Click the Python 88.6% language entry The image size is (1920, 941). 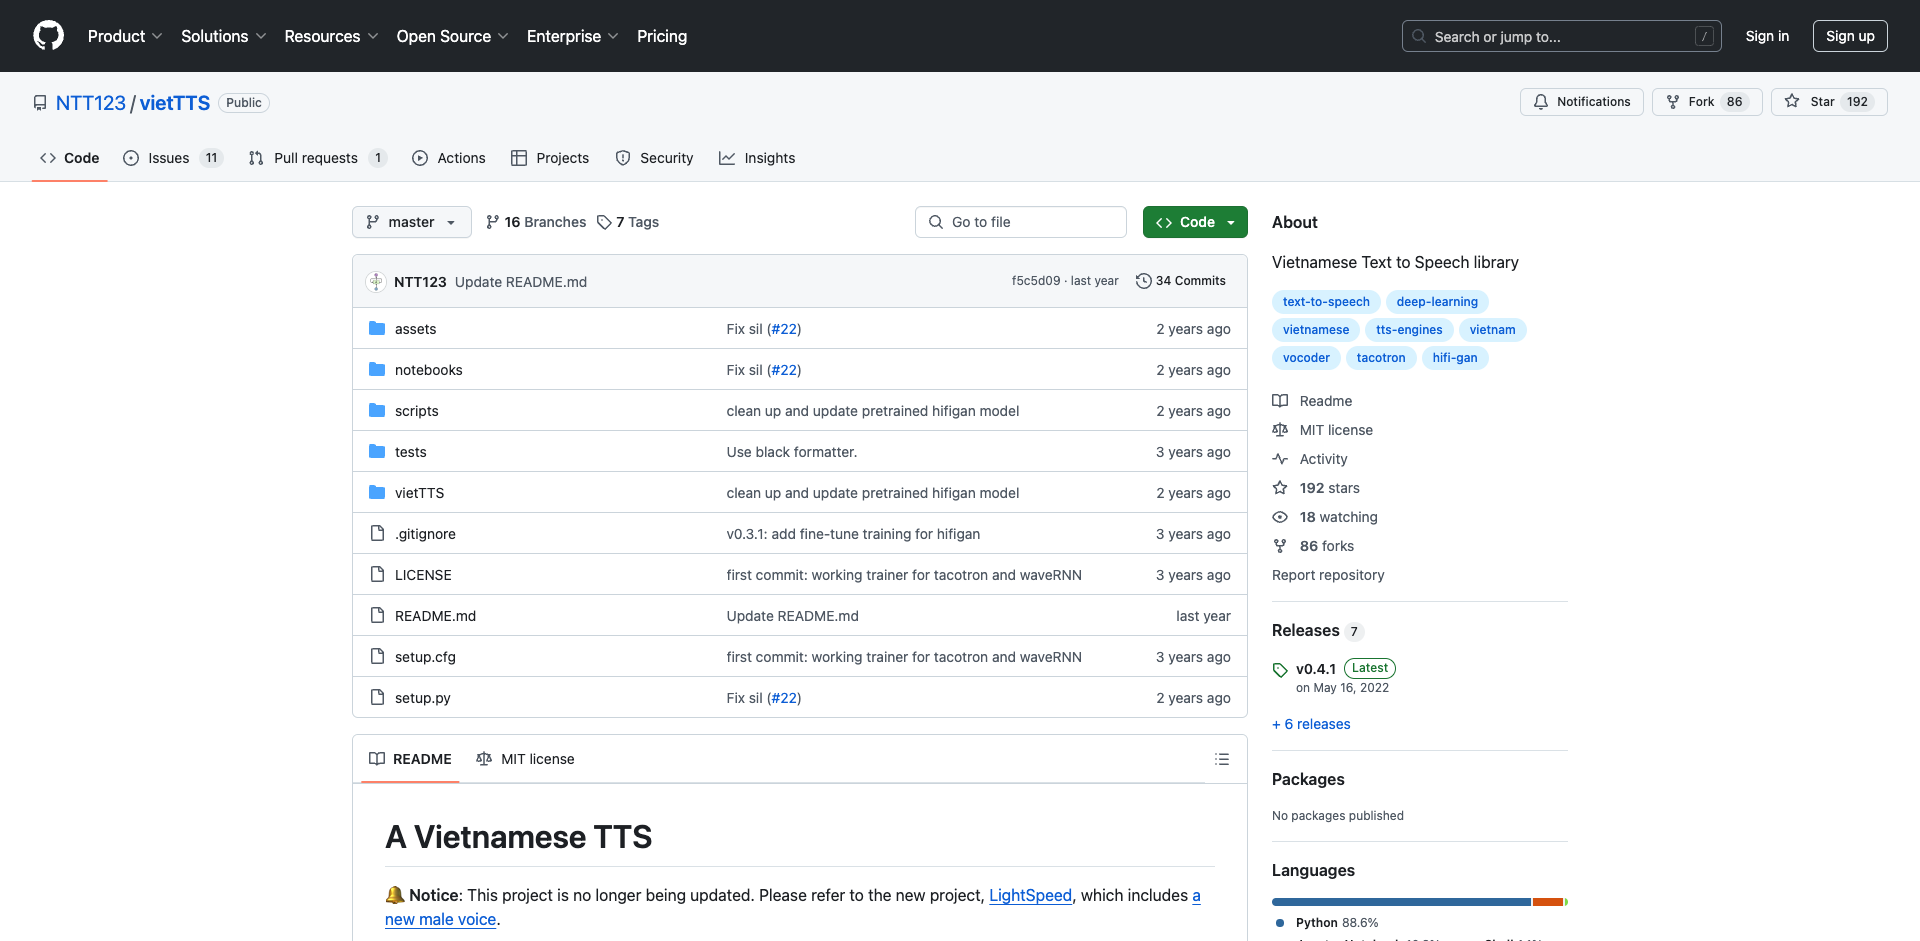pos(1327,923)
